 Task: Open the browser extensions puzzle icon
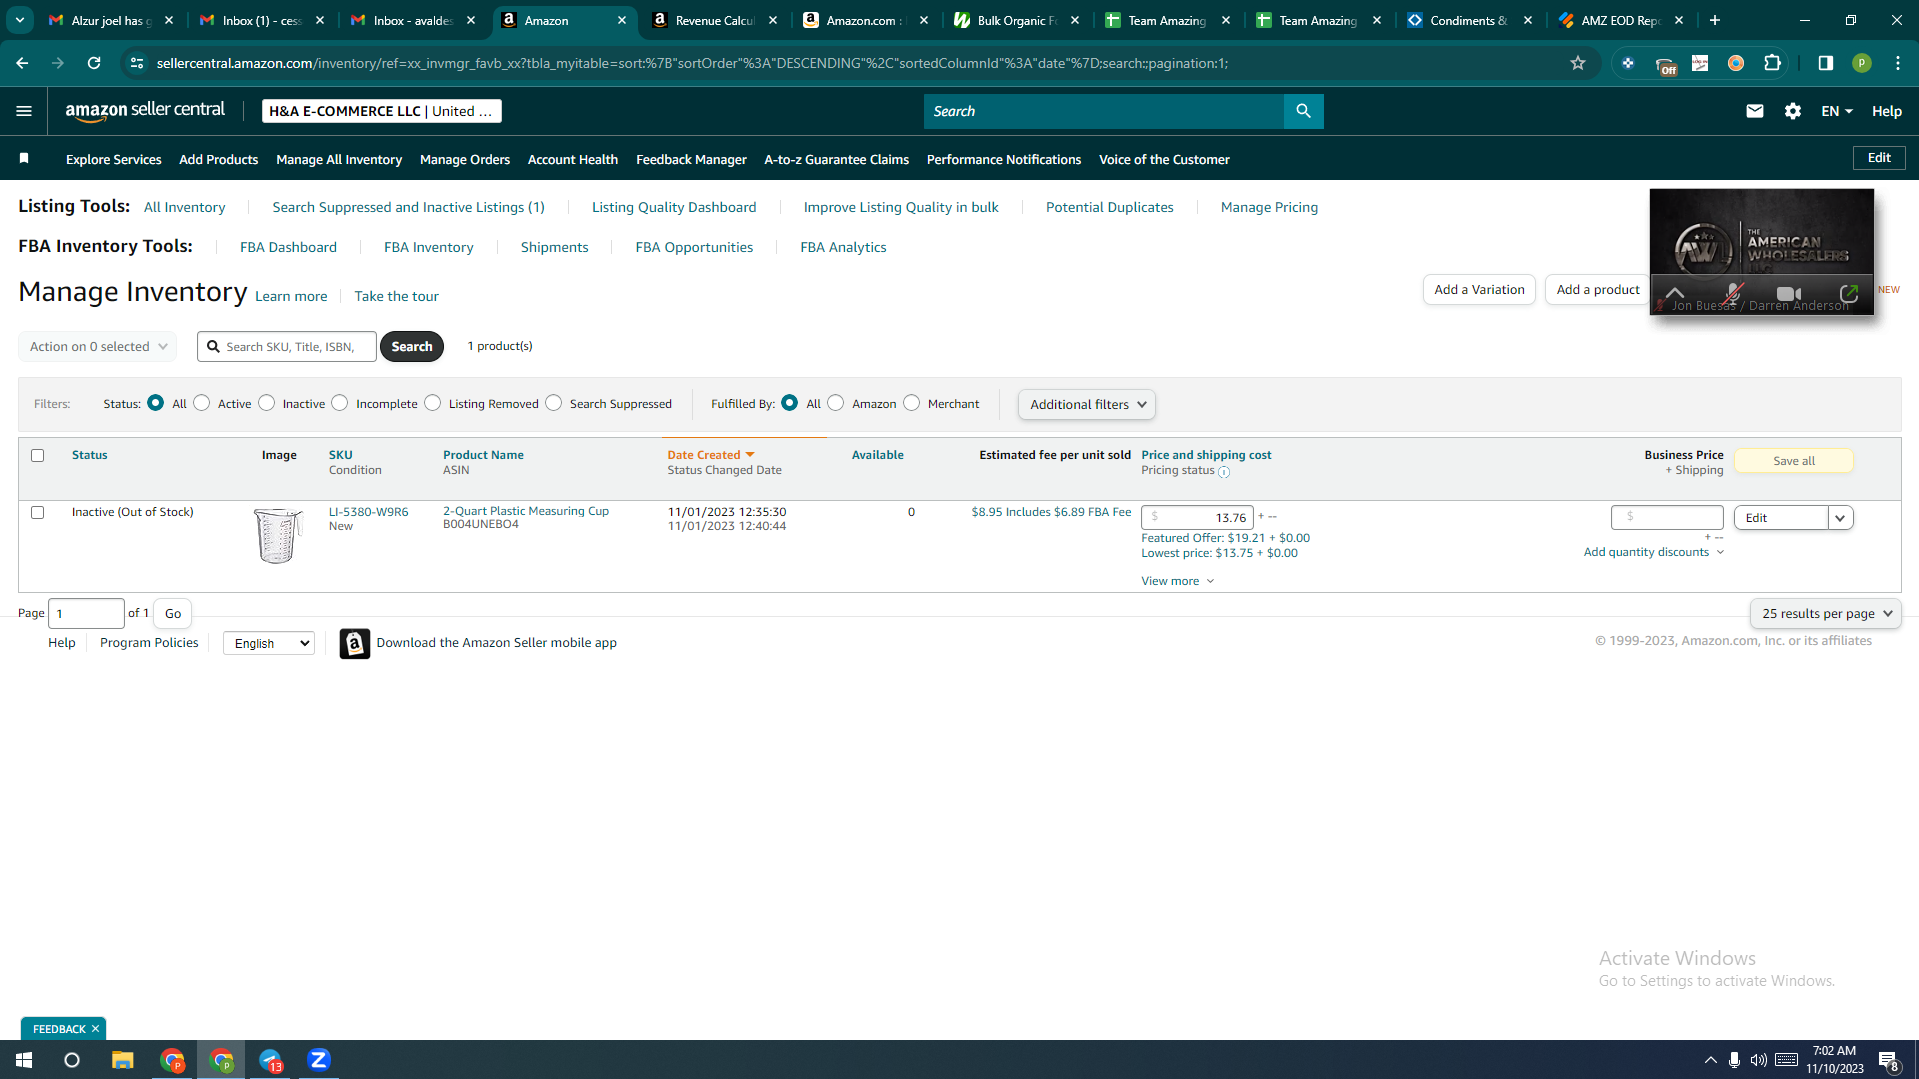coord(1772,63)
